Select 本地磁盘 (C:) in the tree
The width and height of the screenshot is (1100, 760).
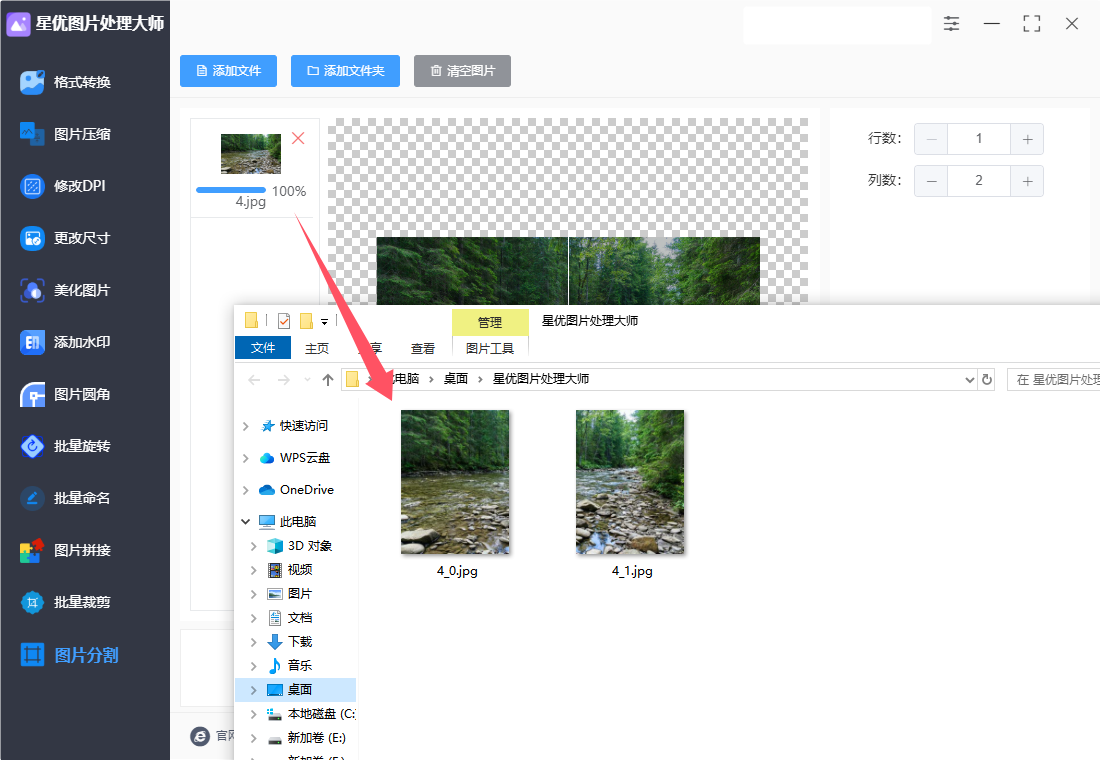coord(311,714)
